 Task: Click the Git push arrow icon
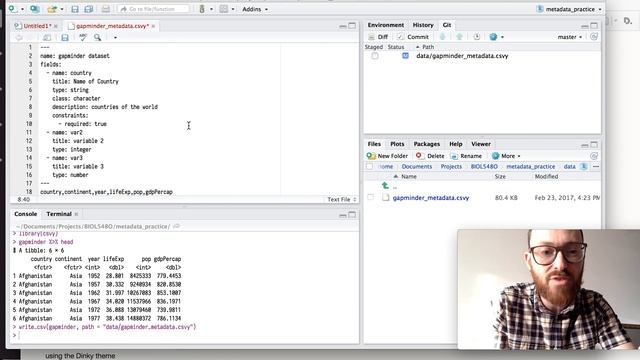[460, 37]
